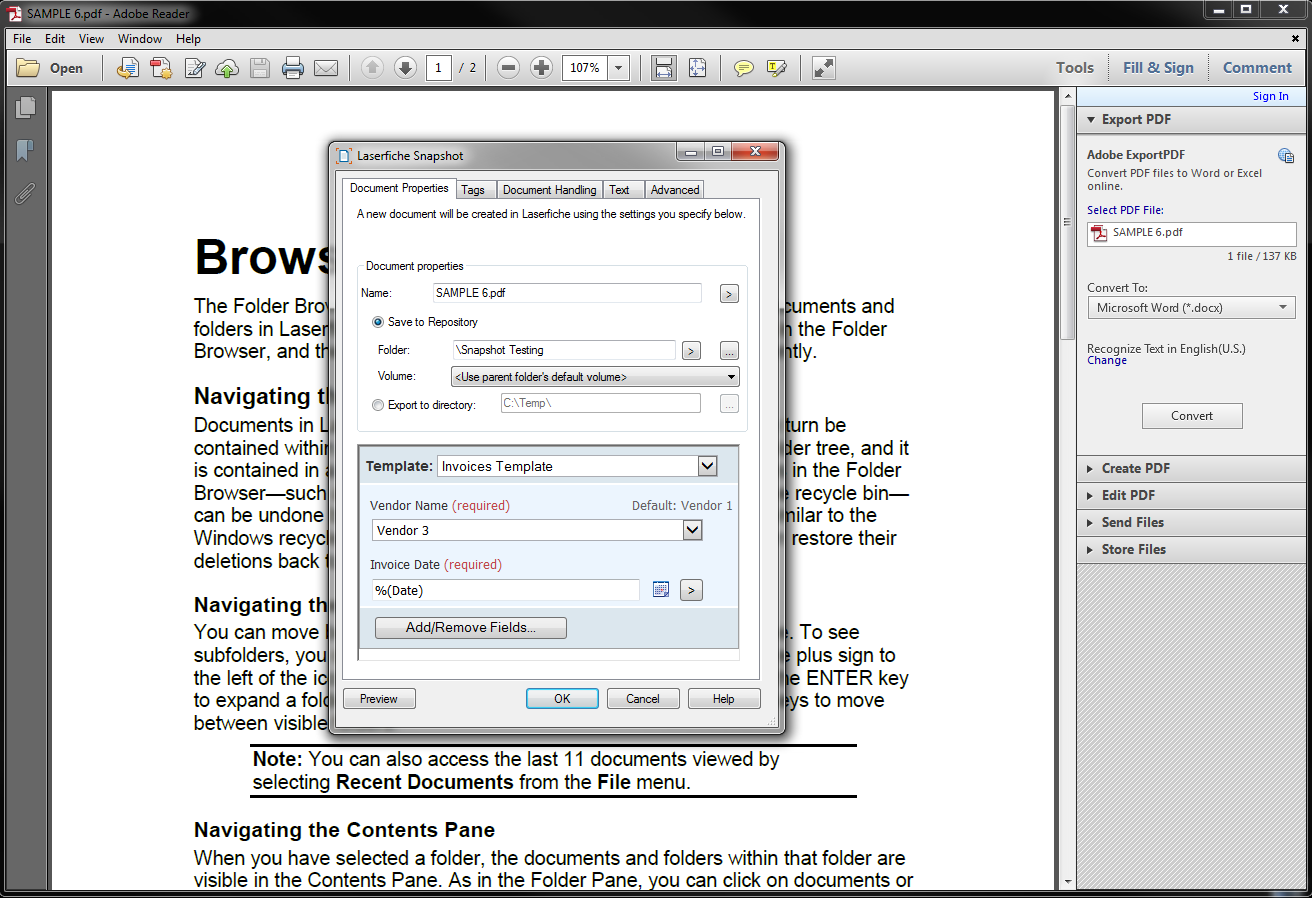Click OK in Laserfiche Snapshot dialog
The width and height of the screenshot is (1312, 898).
(562, 699)
